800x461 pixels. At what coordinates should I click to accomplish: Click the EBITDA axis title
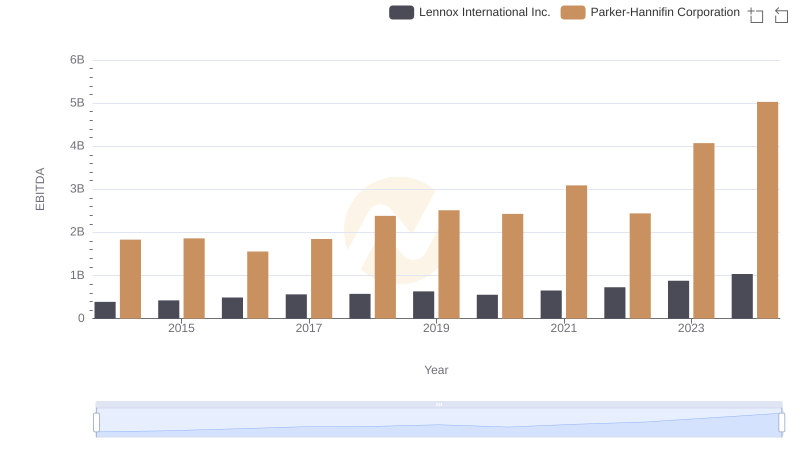click(x=40, y=189)
